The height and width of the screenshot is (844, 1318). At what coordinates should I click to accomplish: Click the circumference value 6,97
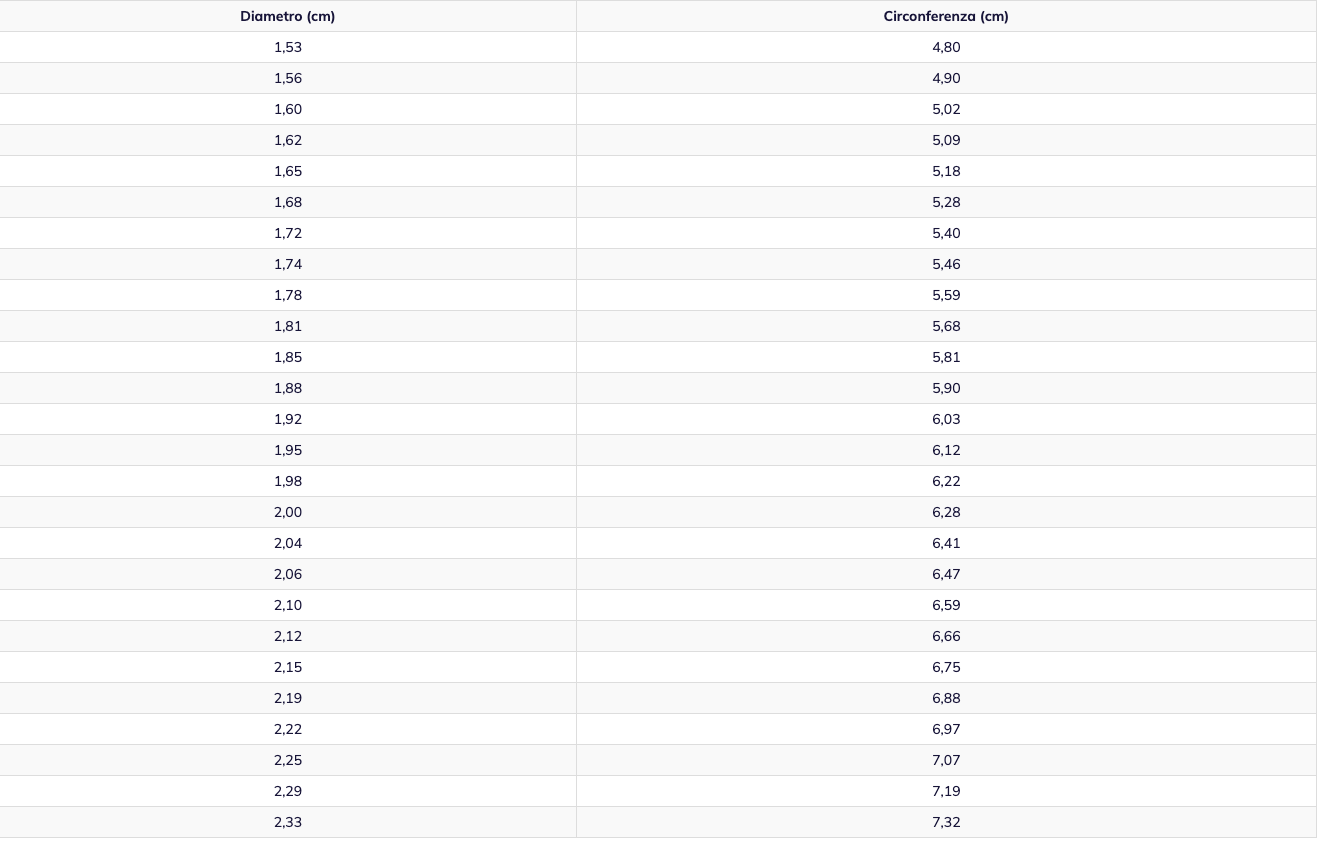(946, 729)
